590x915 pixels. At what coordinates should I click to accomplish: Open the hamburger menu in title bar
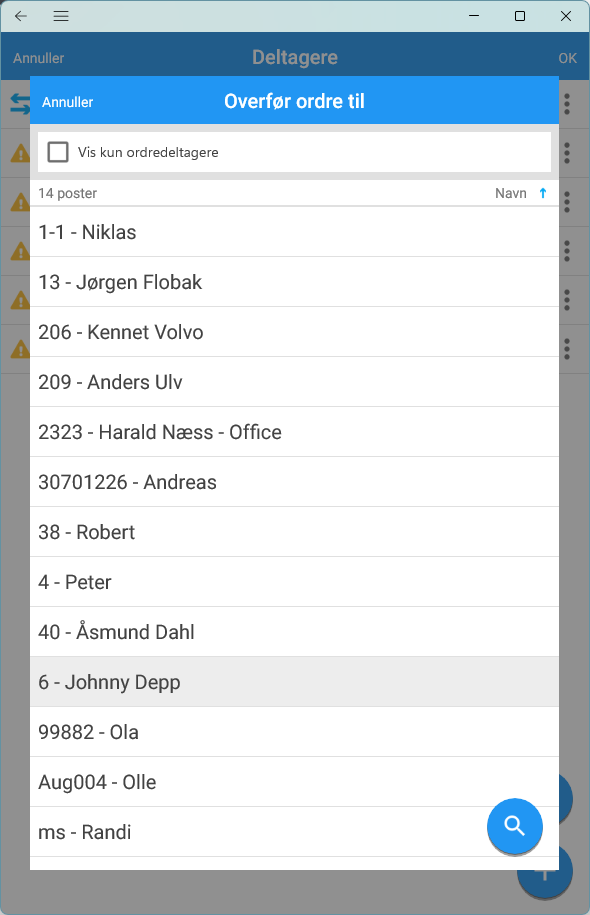click(61, 16)
